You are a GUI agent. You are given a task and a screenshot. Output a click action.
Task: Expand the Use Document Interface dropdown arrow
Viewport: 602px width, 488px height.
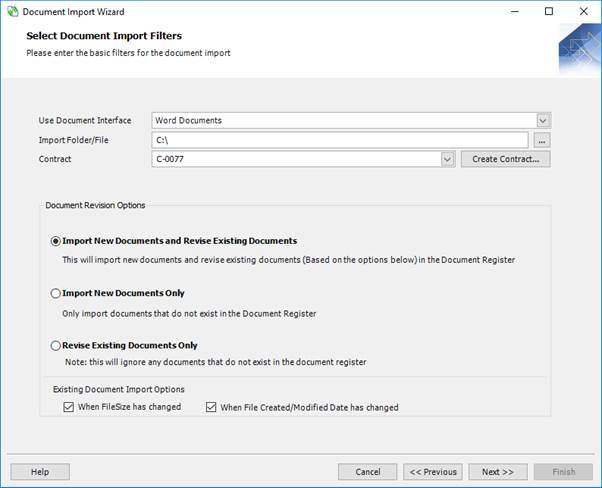click(543, 121)
